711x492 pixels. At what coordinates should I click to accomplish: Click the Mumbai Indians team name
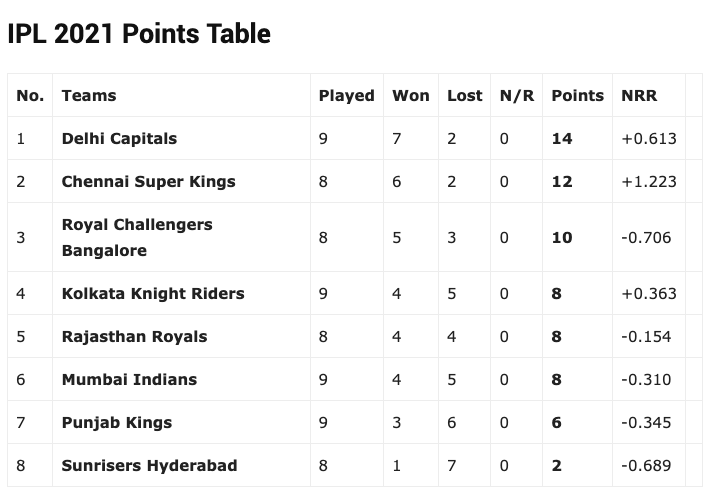pos(129,379)
